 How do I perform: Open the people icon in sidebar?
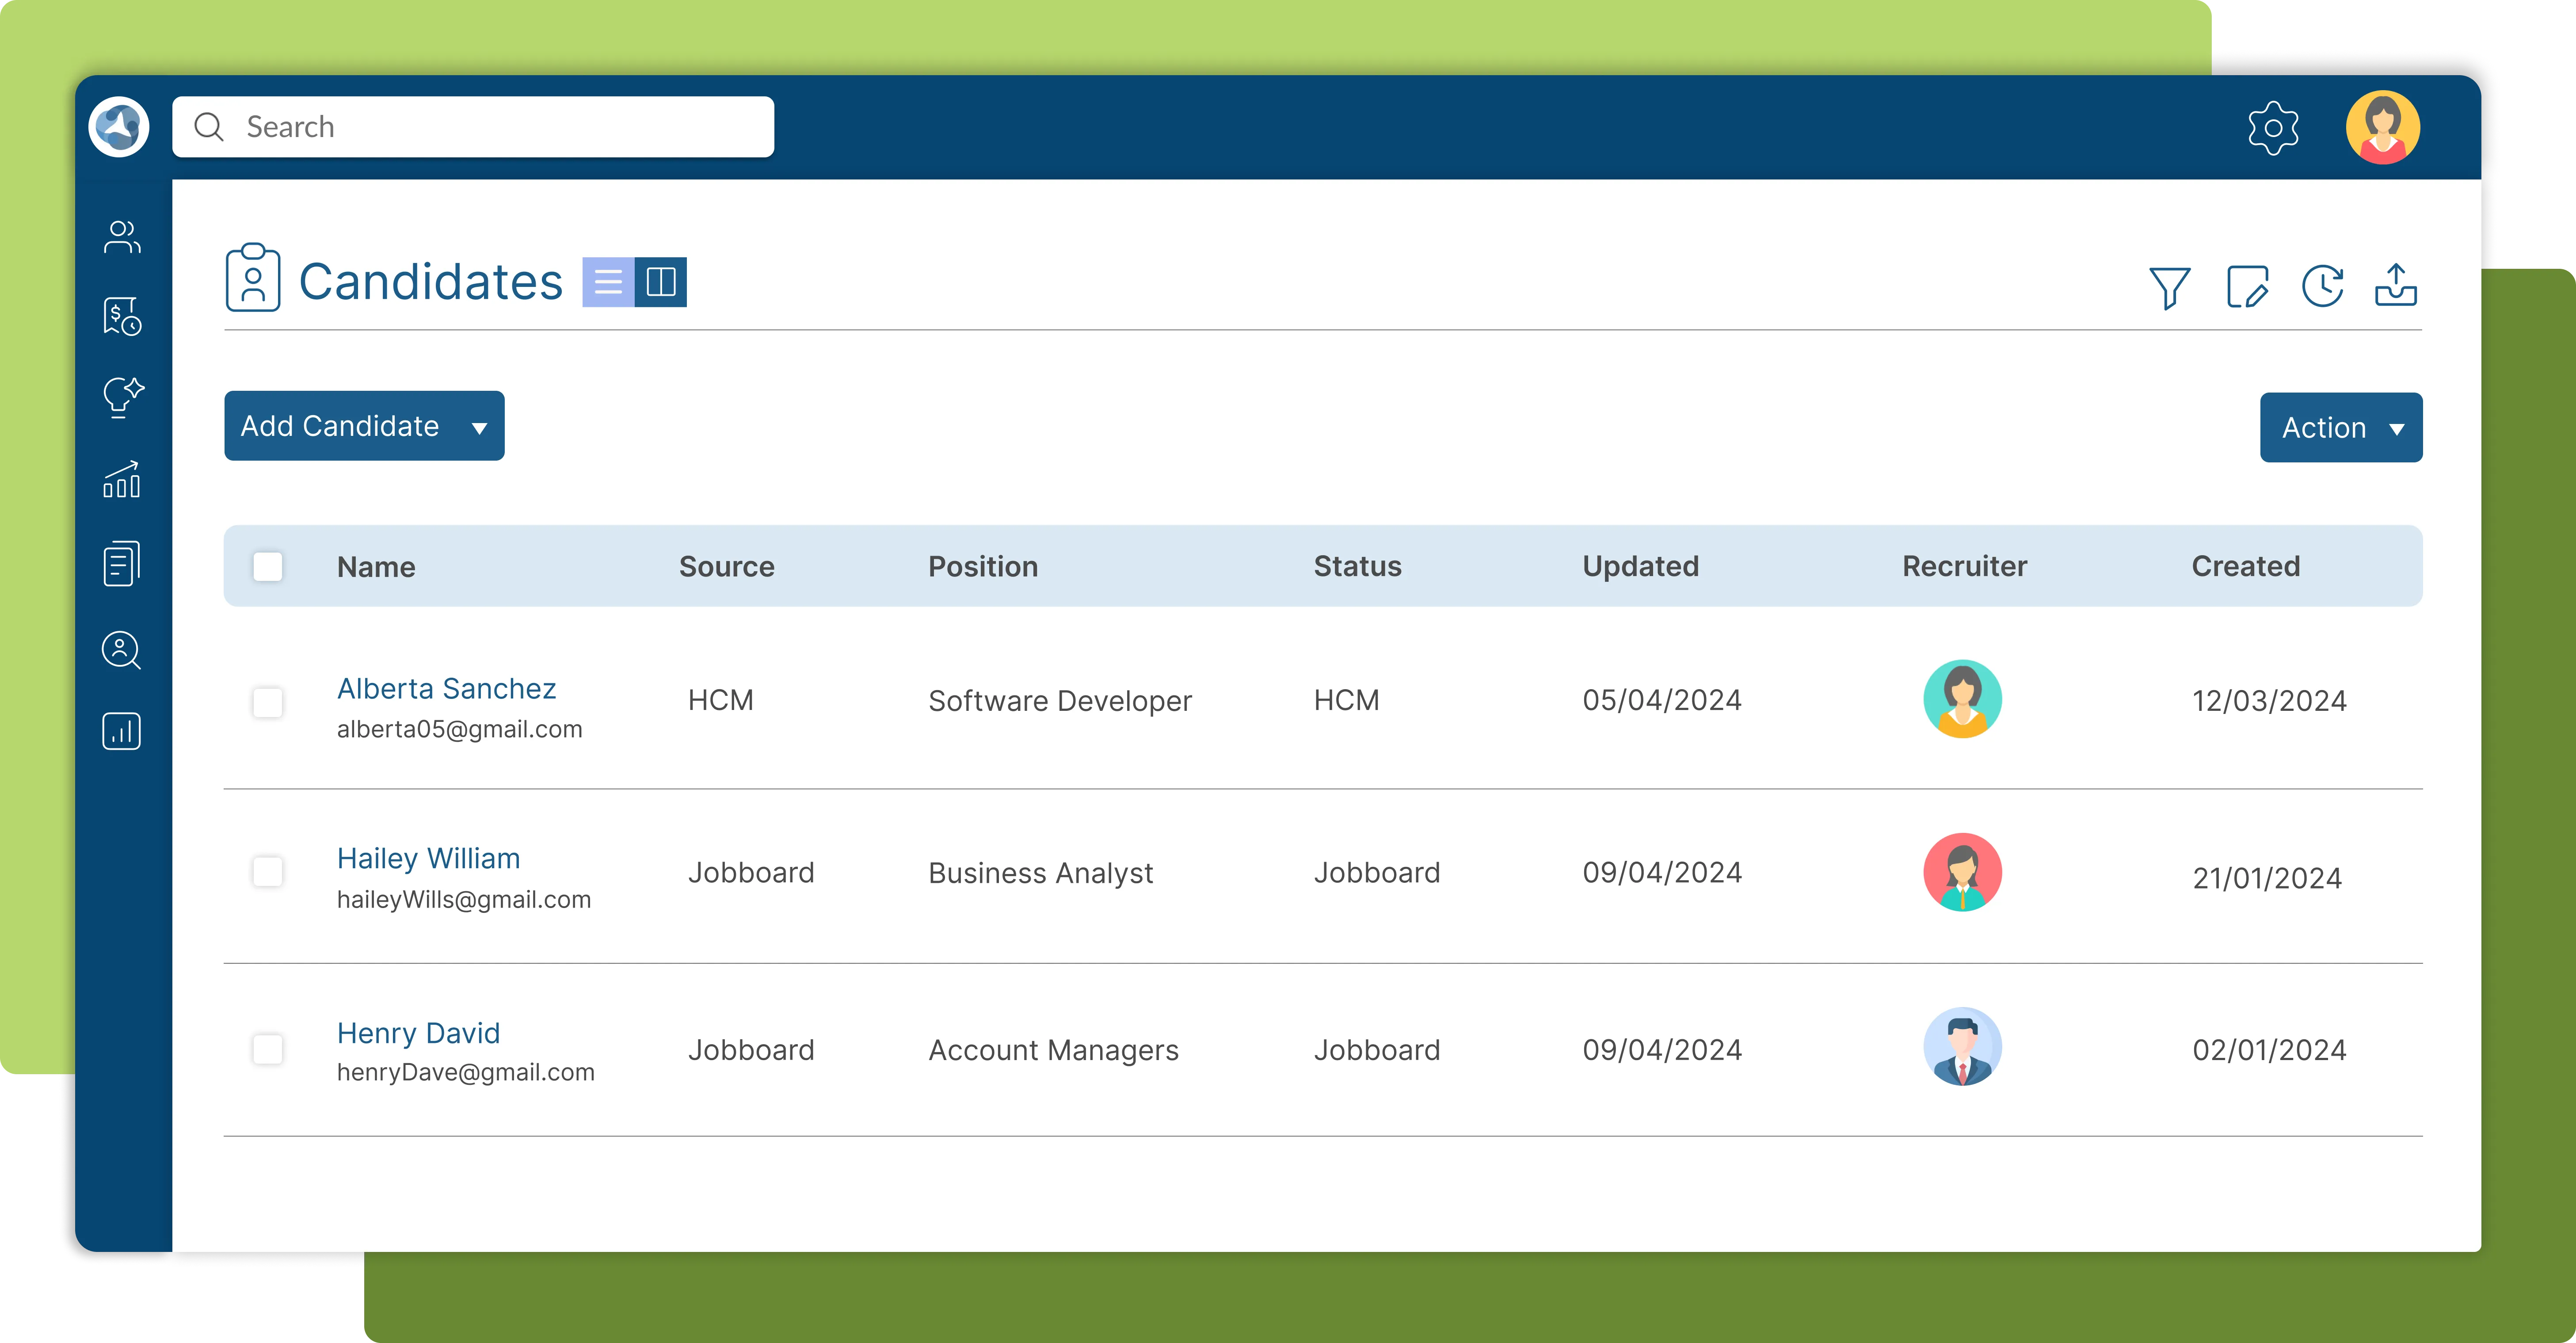(x=122, y=238)
